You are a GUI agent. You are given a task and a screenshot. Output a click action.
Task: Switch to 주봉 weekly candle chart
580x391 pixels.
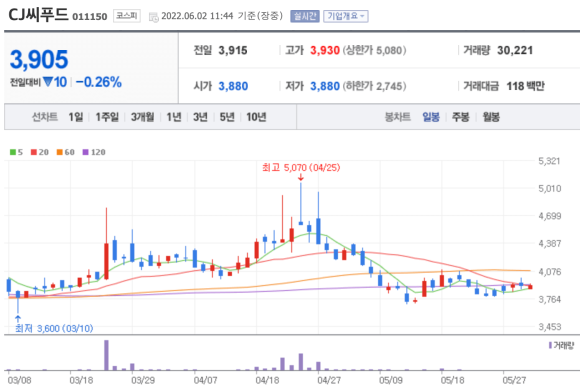461,117
